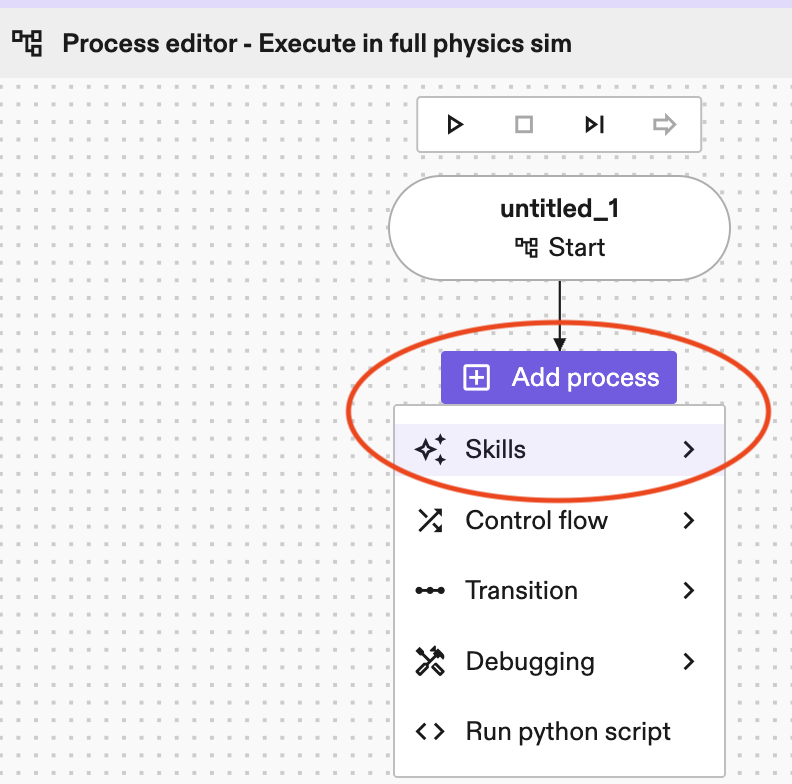
Task: Click the stop square icon
Action: tap(524, 125)
